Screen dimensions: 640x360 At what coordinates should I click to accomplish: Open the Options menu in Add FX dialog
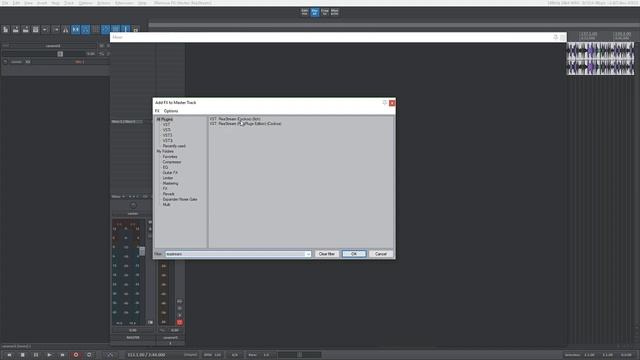pyautogui.click(x=171, y=111)
